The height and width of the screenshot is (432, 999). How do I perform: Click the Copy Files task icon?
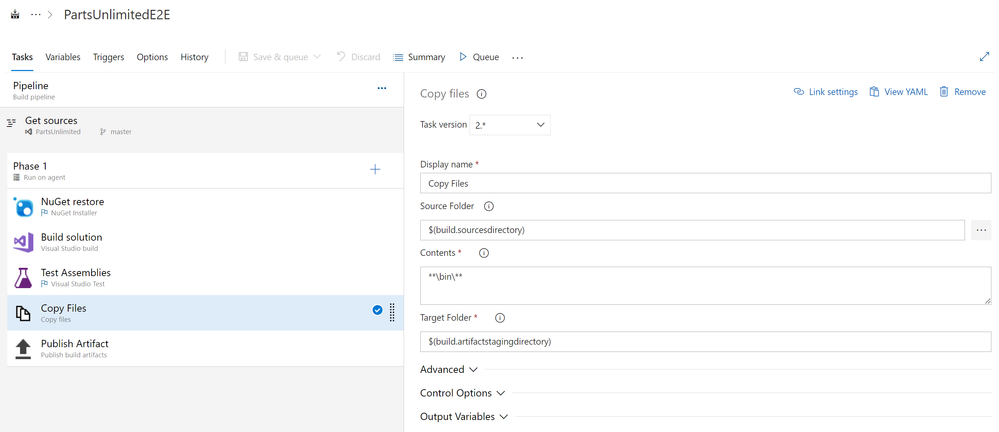click(23, 313)
